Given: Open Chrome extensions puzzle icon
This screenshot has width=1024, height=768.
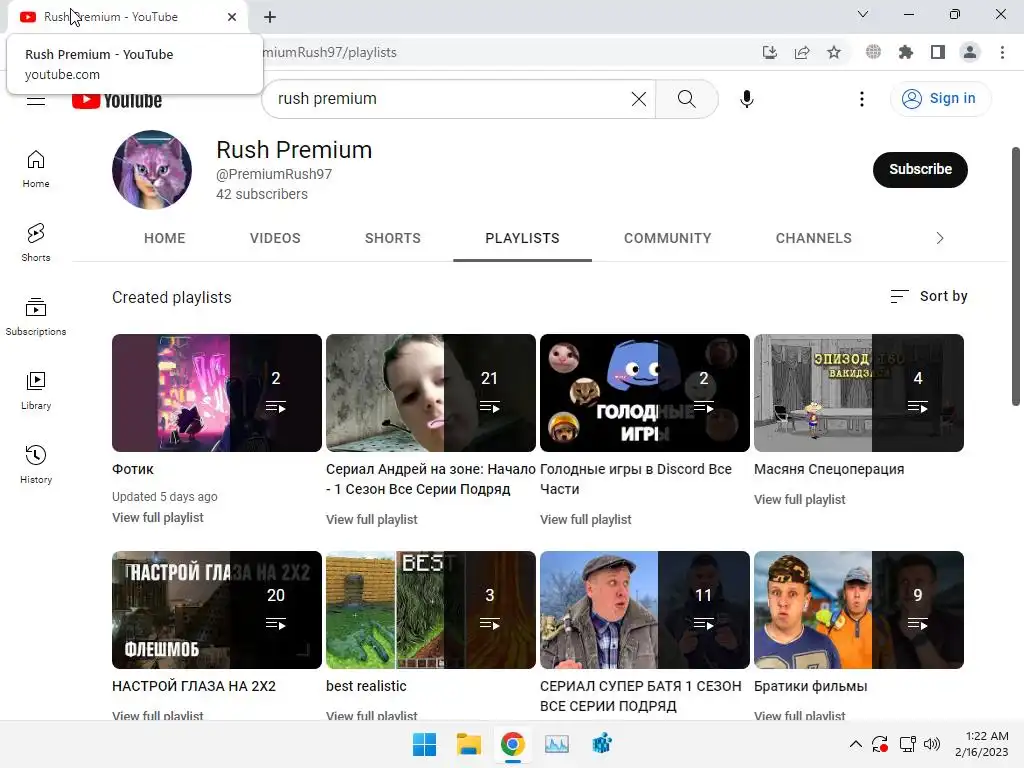Looking at the screenshot, I should [x=905, y=52].
